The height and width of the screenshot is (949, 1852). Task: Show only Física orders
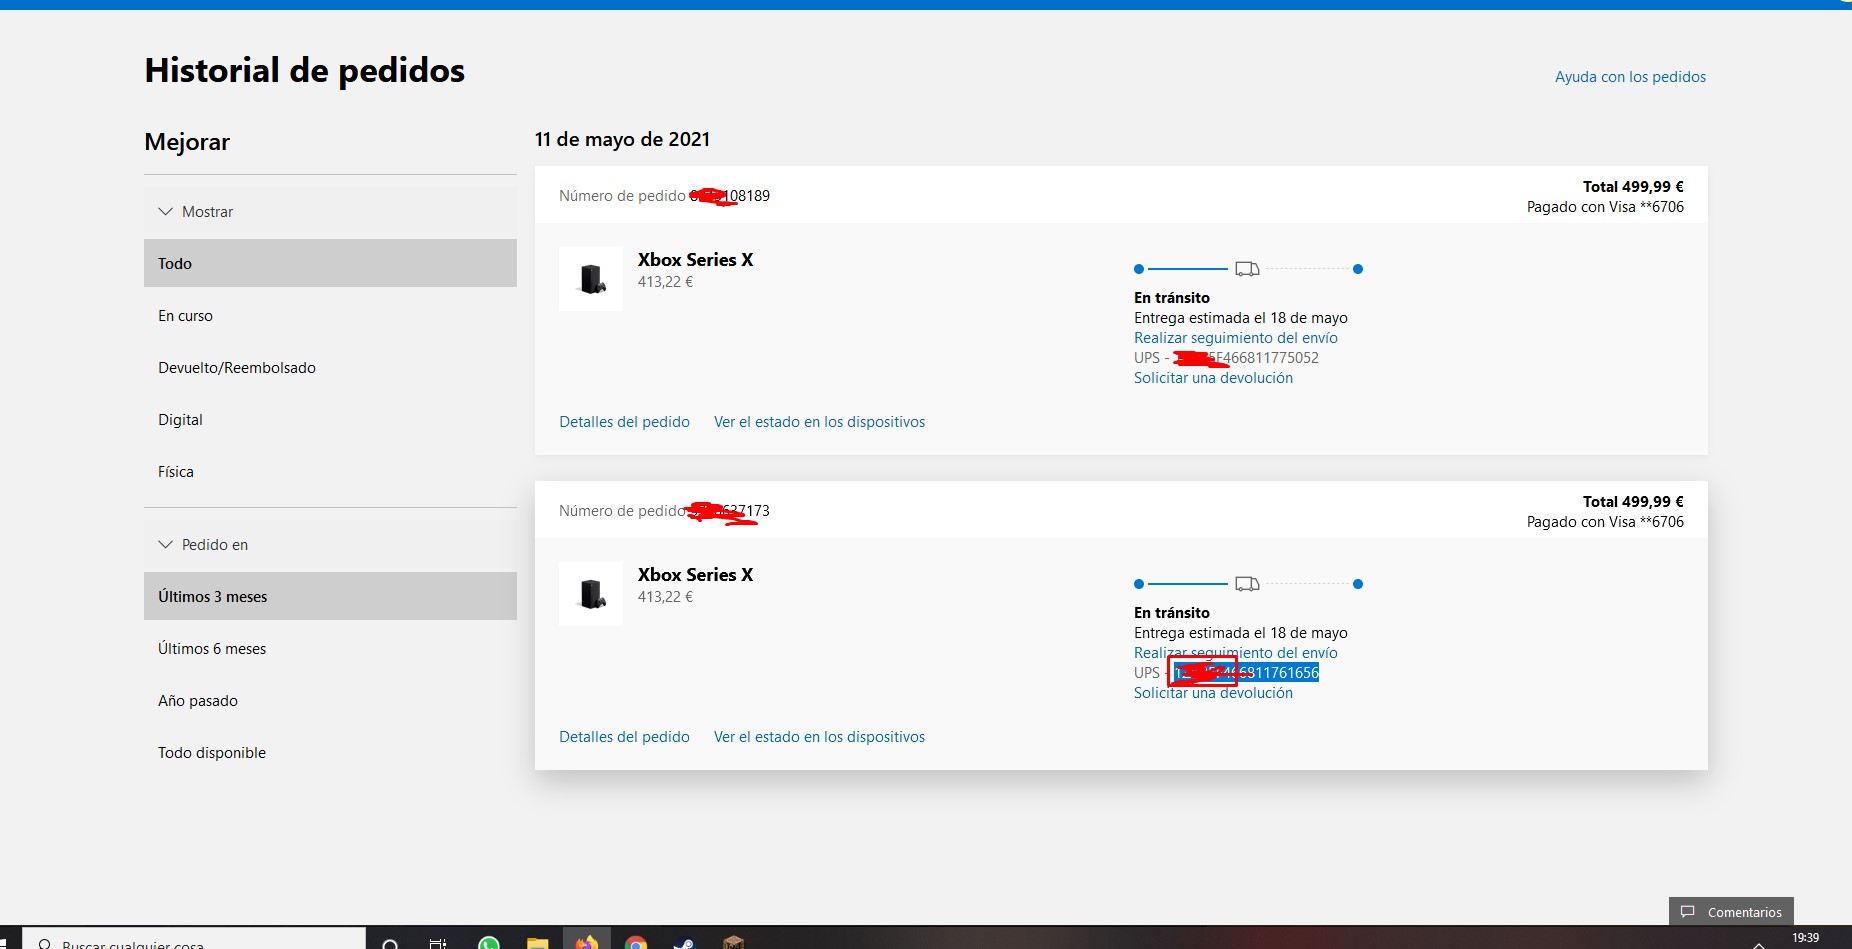coord(330,472)
